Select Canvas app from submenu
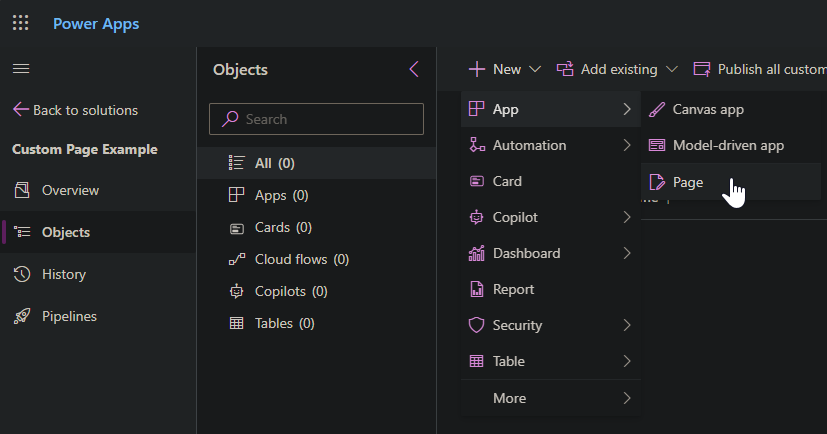 pyautogui.click(x=731, y=109)
